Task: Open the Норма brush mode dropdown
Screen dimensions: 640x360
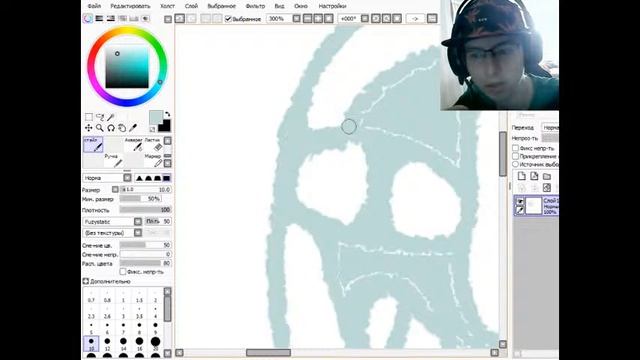Action: (x=127, y=178)
